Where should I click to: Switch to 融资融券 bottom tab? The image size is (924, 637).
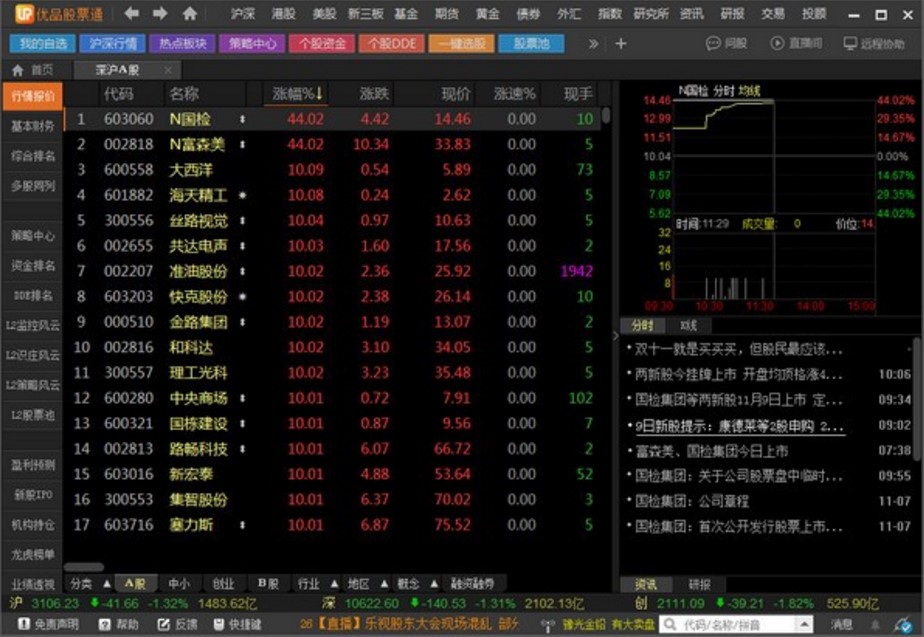point(472,584)
